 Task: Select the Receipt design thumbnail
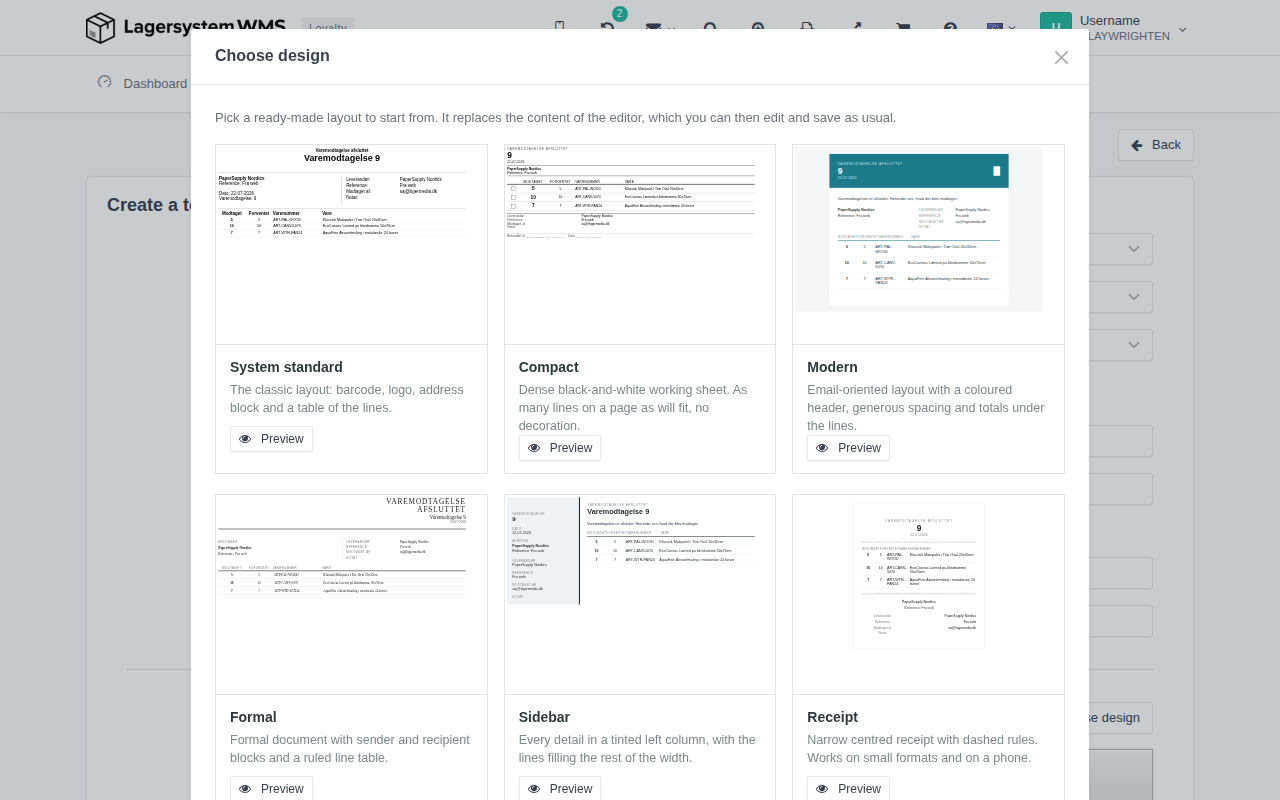pyautogui.click(x=928, y=595)
